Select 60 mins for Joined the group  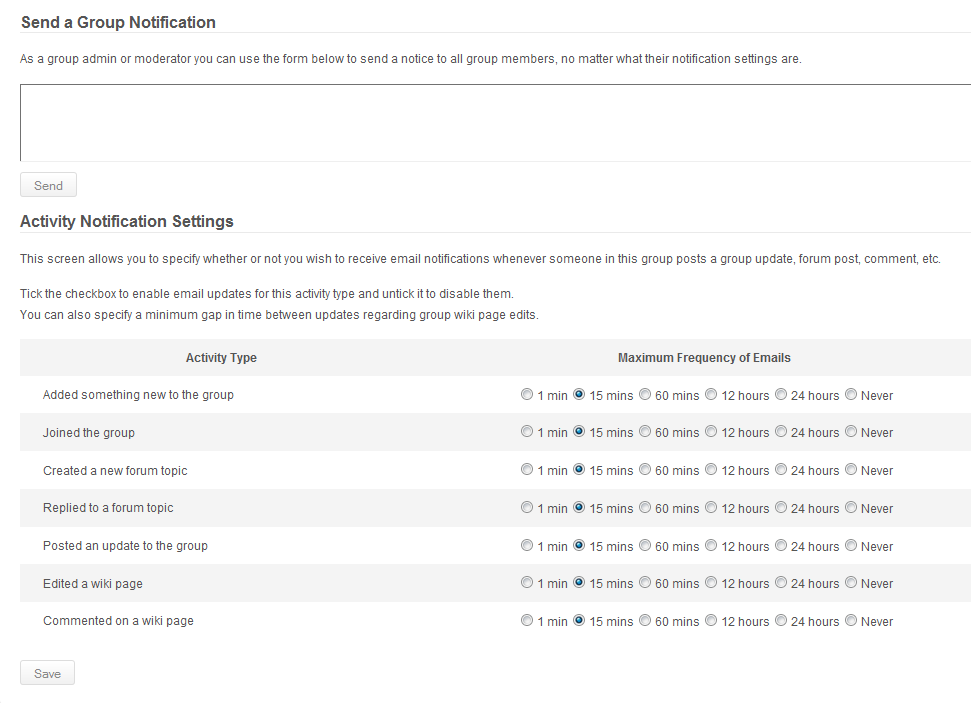pyautogui.click(x=645, y=432)
